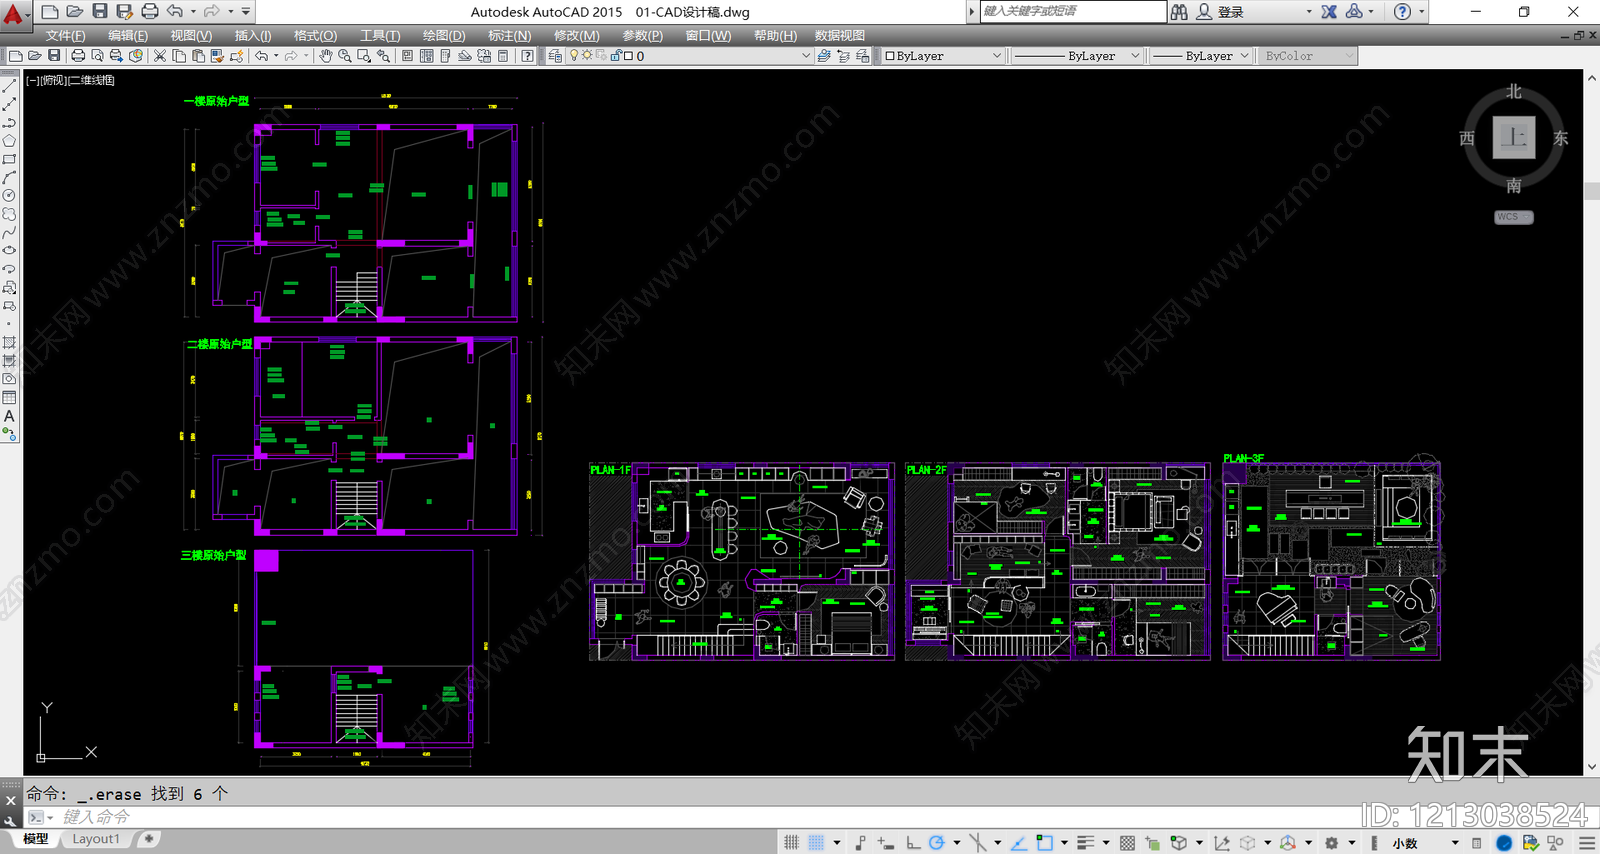This screenshot has width=1600, height=854.
Task: Select the Multiline Text 'A' tool
Action: (9, 416)
